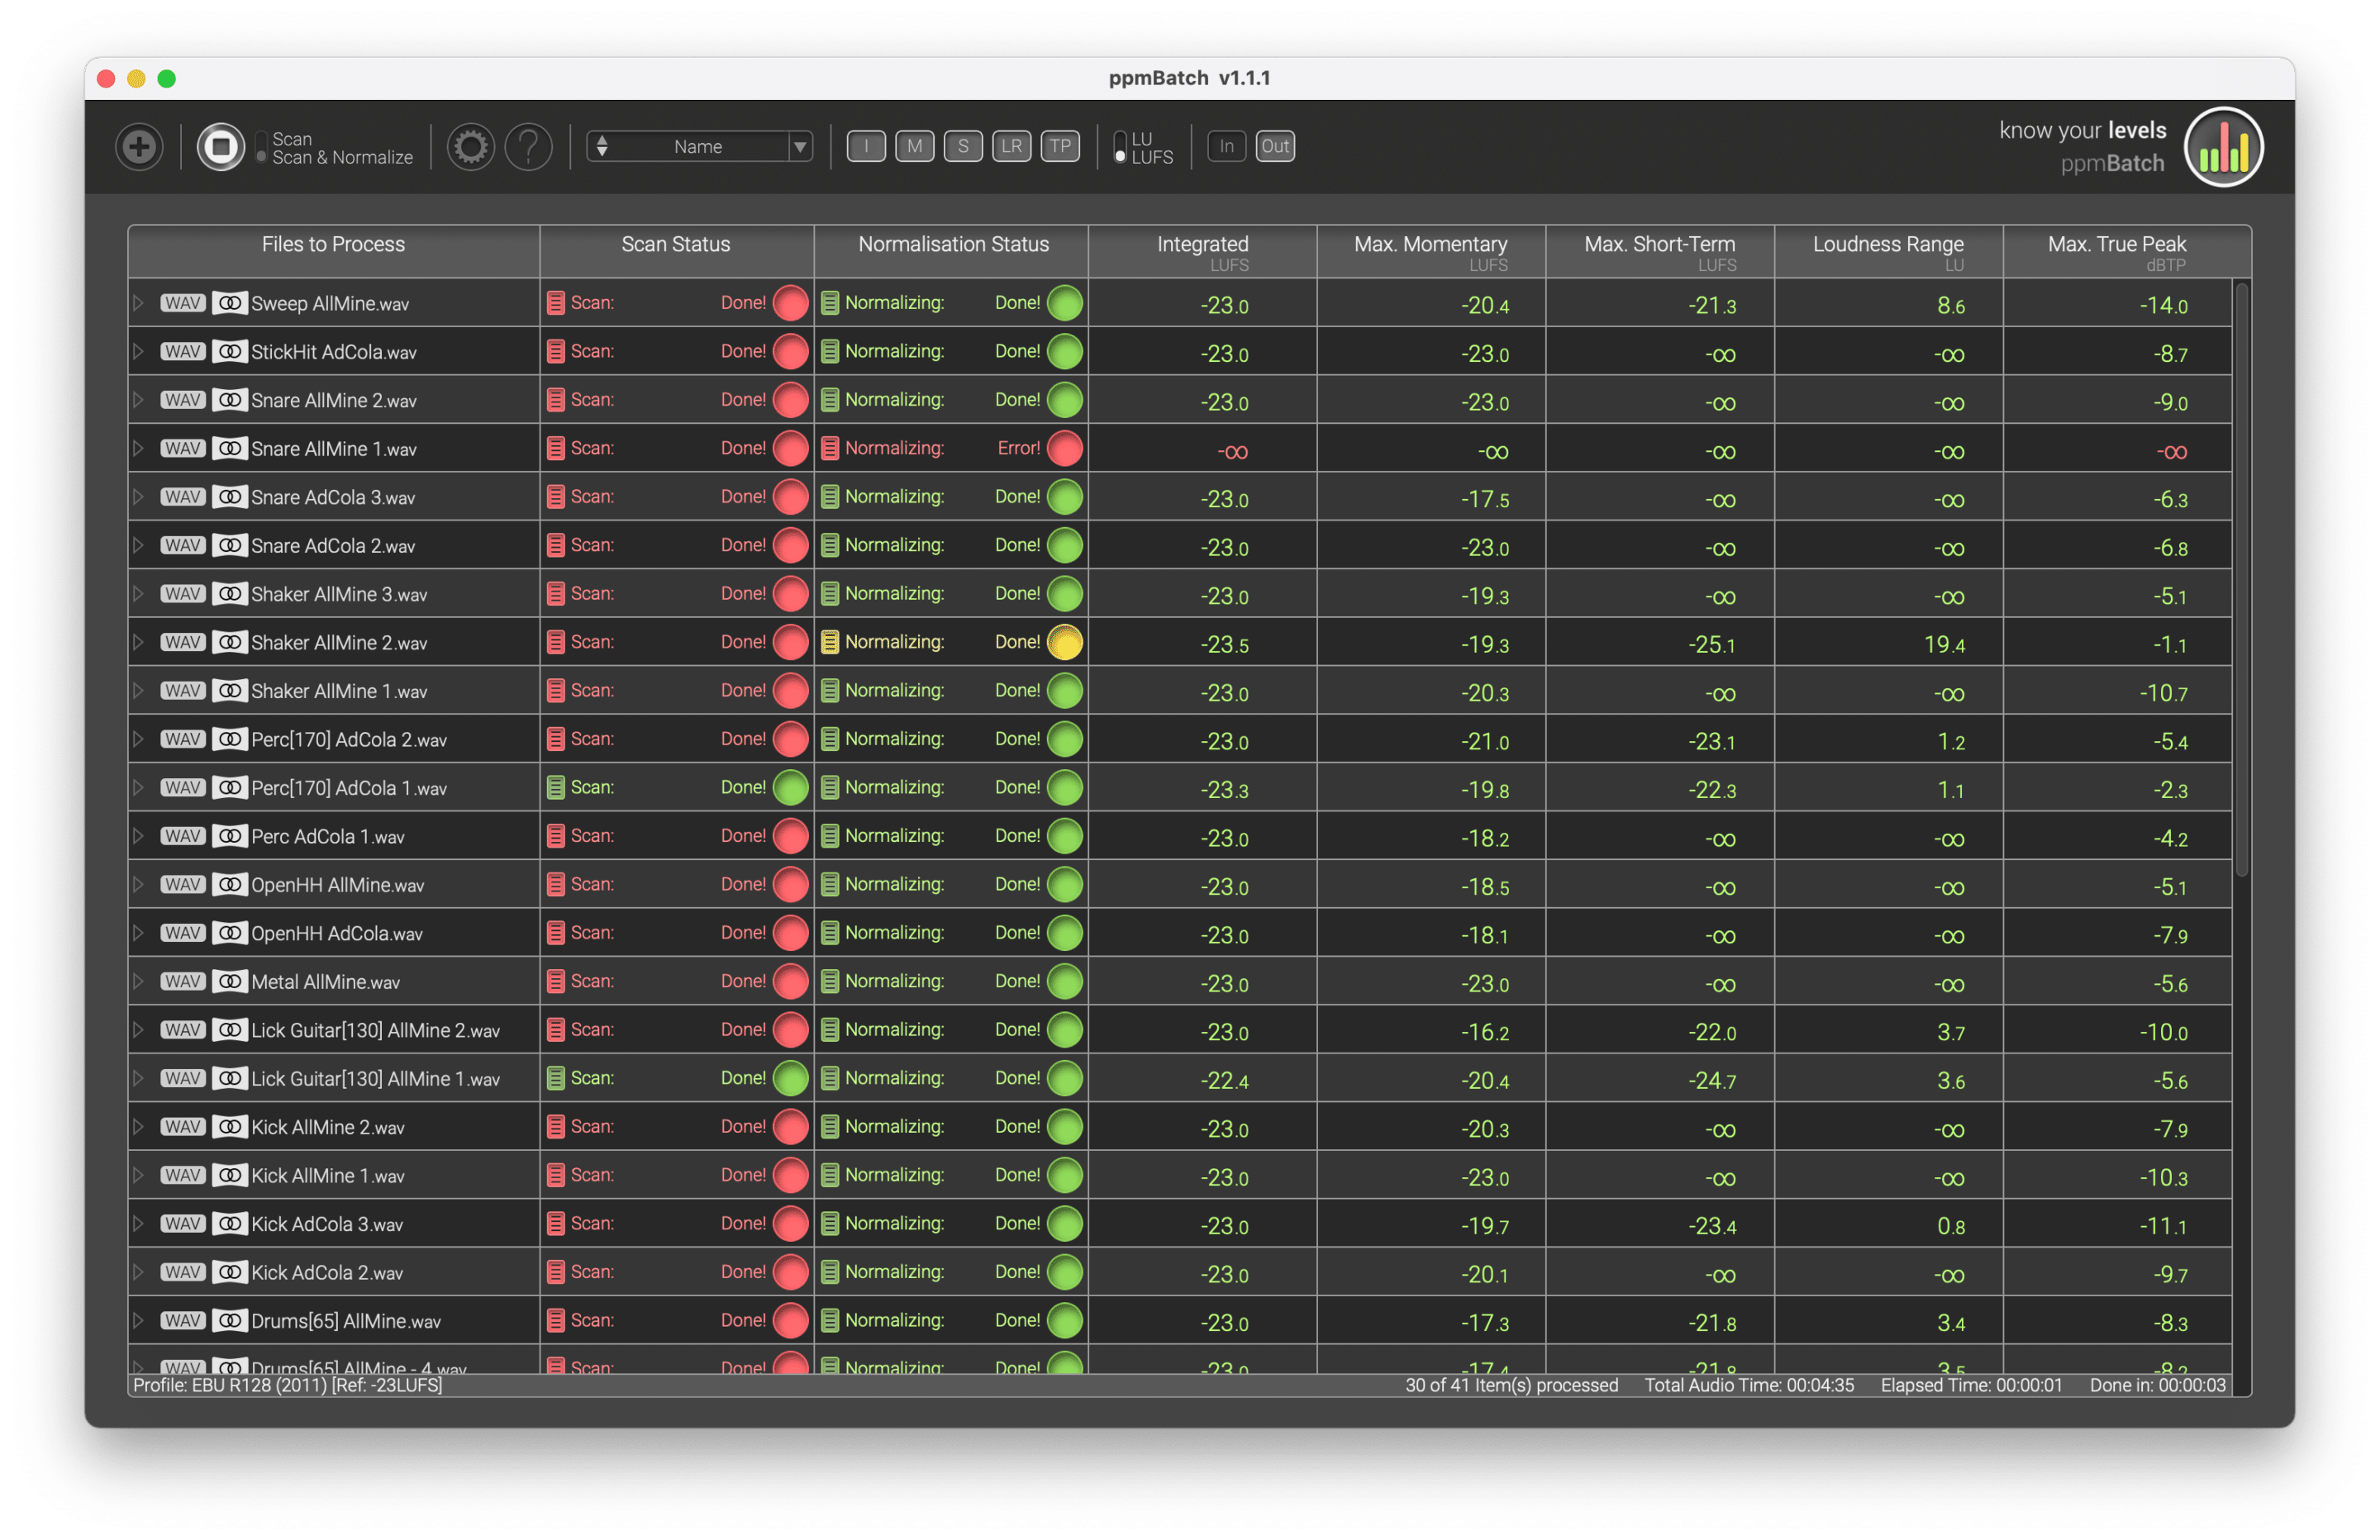Click Scan Status column header
The width and height of the screenshot is (2380, 1540).
click(x=677, y=251)
